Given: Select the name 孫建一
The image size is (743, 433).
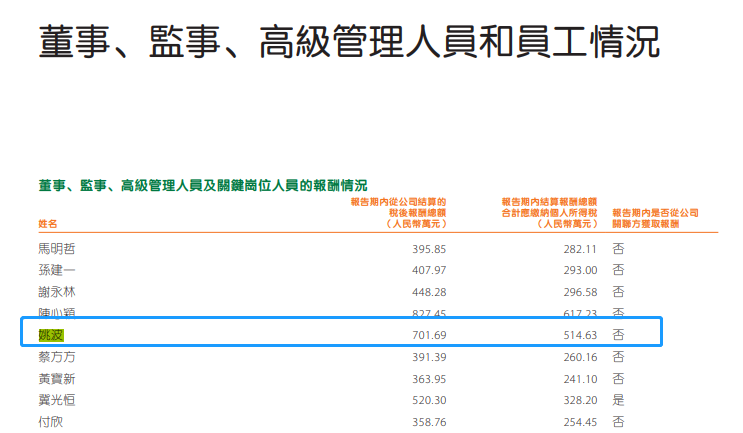Looking at the screenshot, I should click(x=57, y=270).
